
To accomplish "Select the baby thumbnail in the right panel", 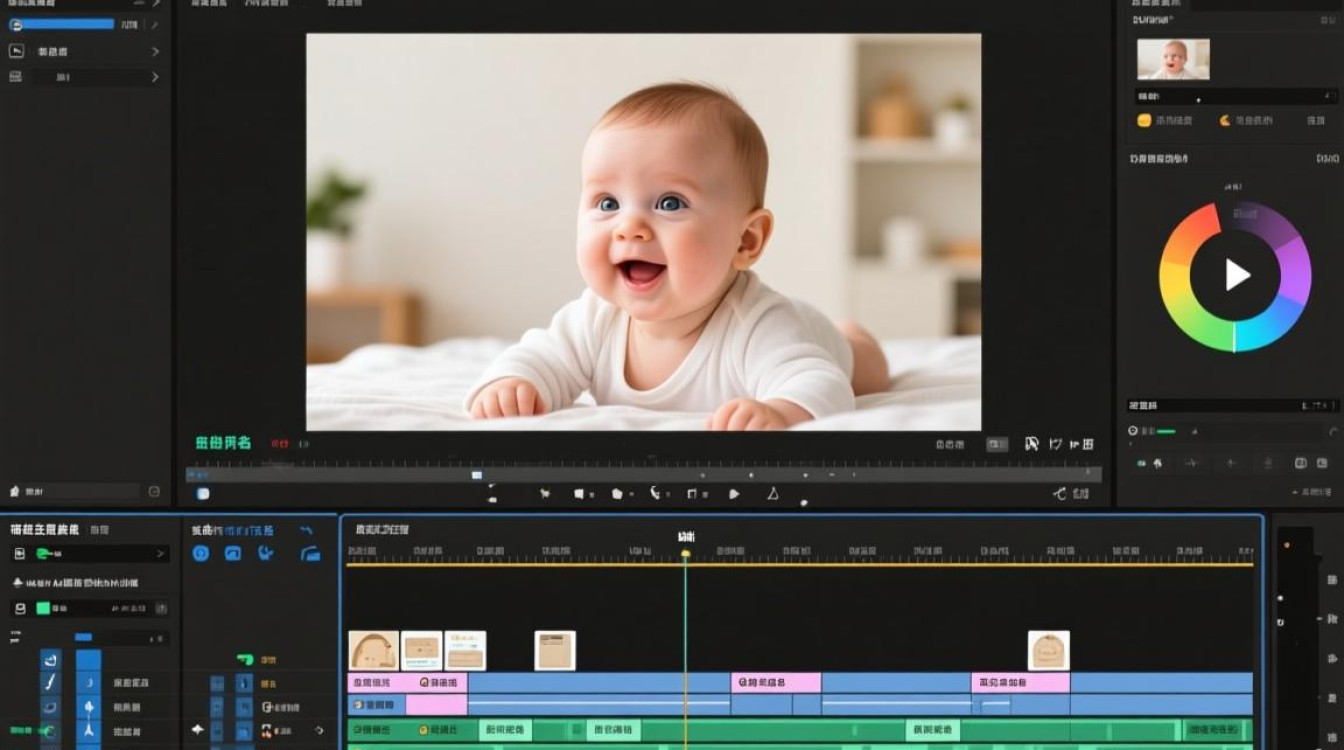I will click(1173, 59).
